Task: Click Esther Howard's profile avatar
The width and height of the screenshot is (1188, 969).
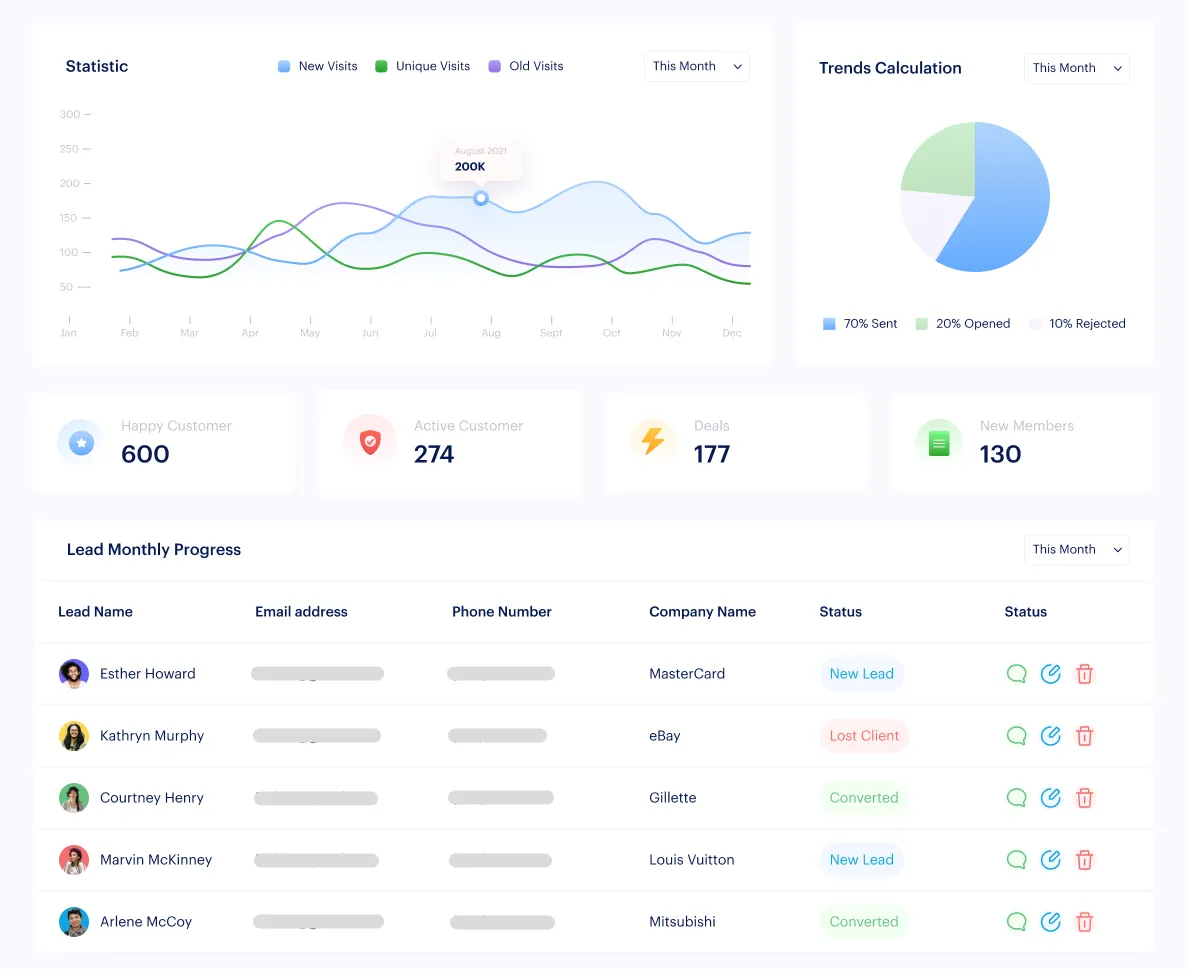Action: coord(73,674)
